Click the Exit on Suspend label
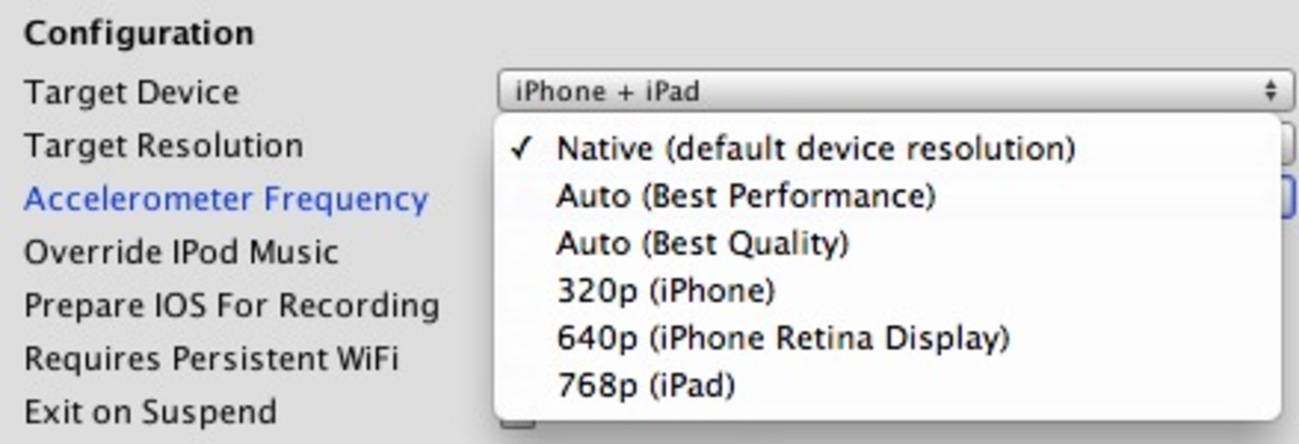The height and width of the screenshot is (444, 1299). [x=150, y=411]
